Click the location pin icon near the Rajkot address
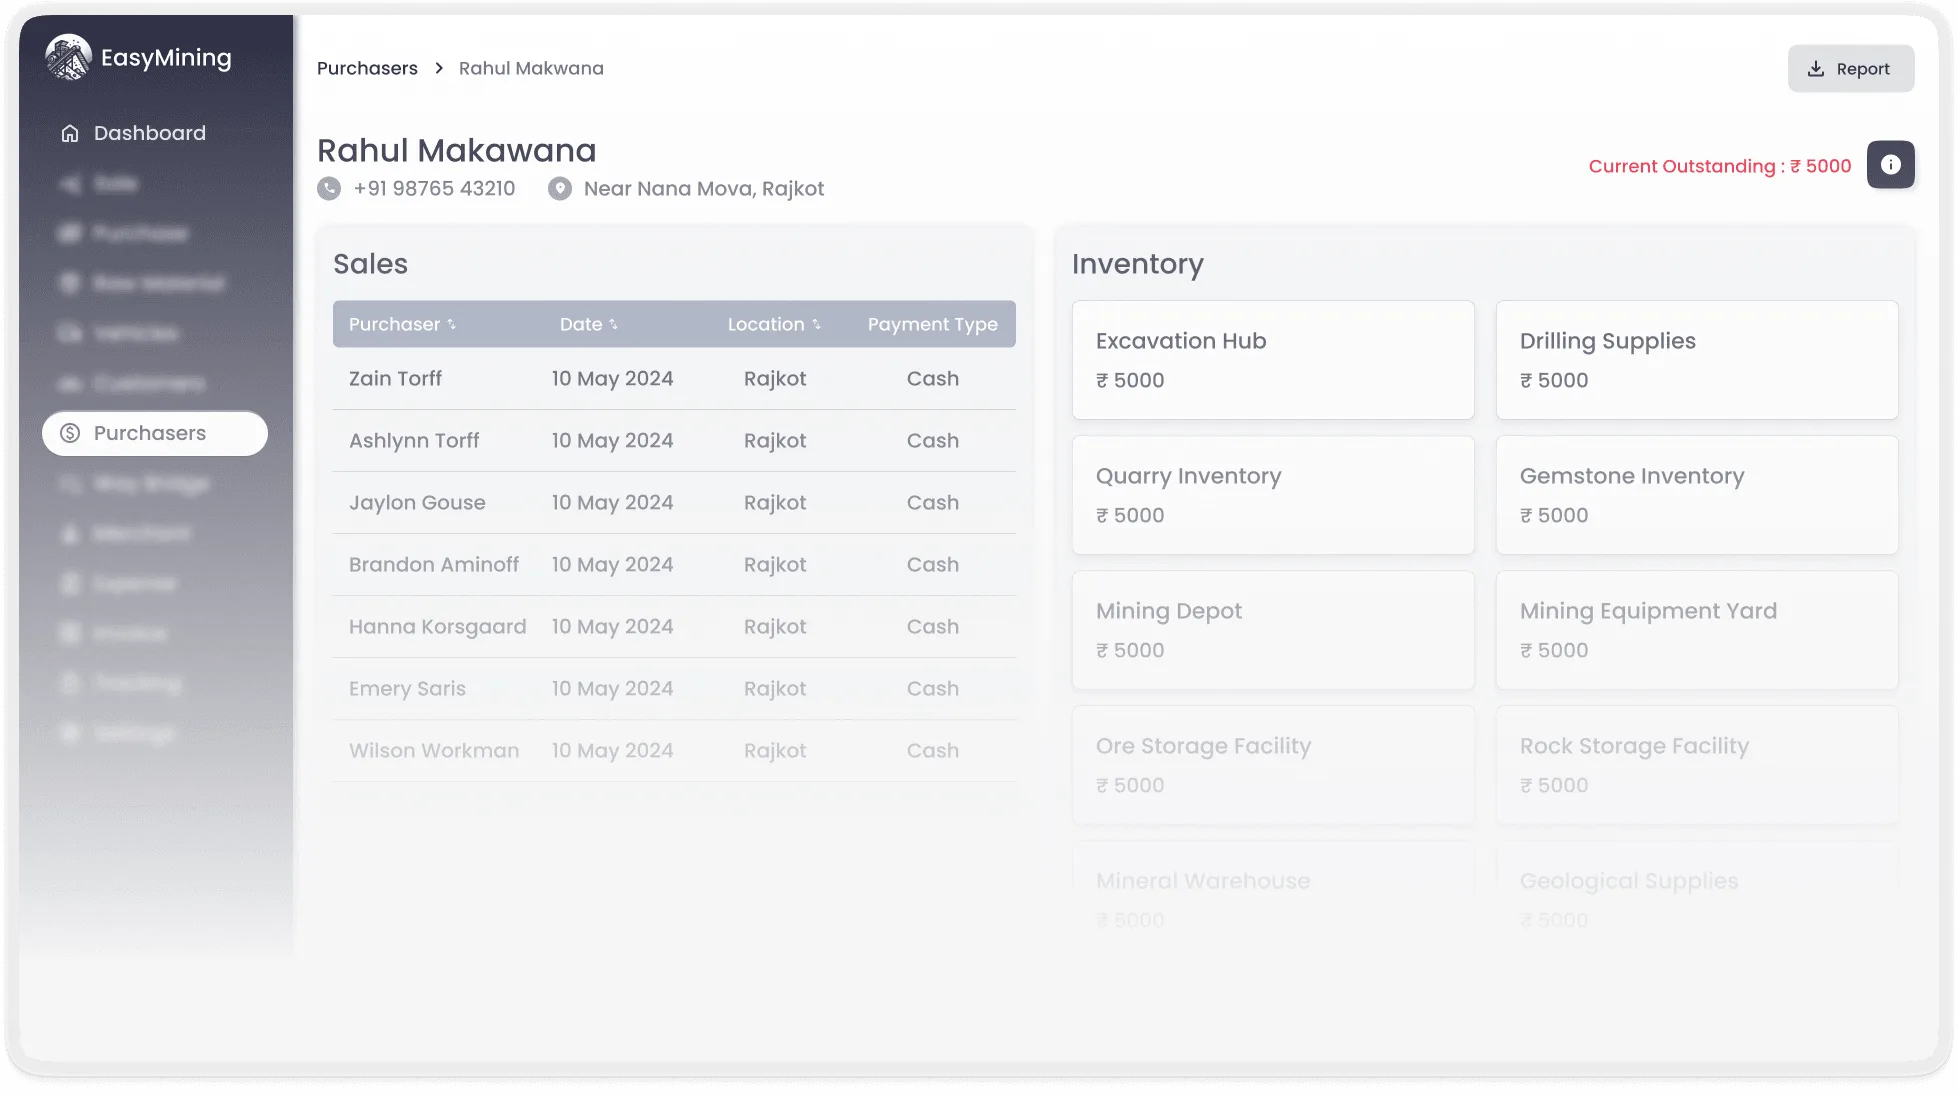Viewport: 1958px width, 1094px height. (559, 188)
